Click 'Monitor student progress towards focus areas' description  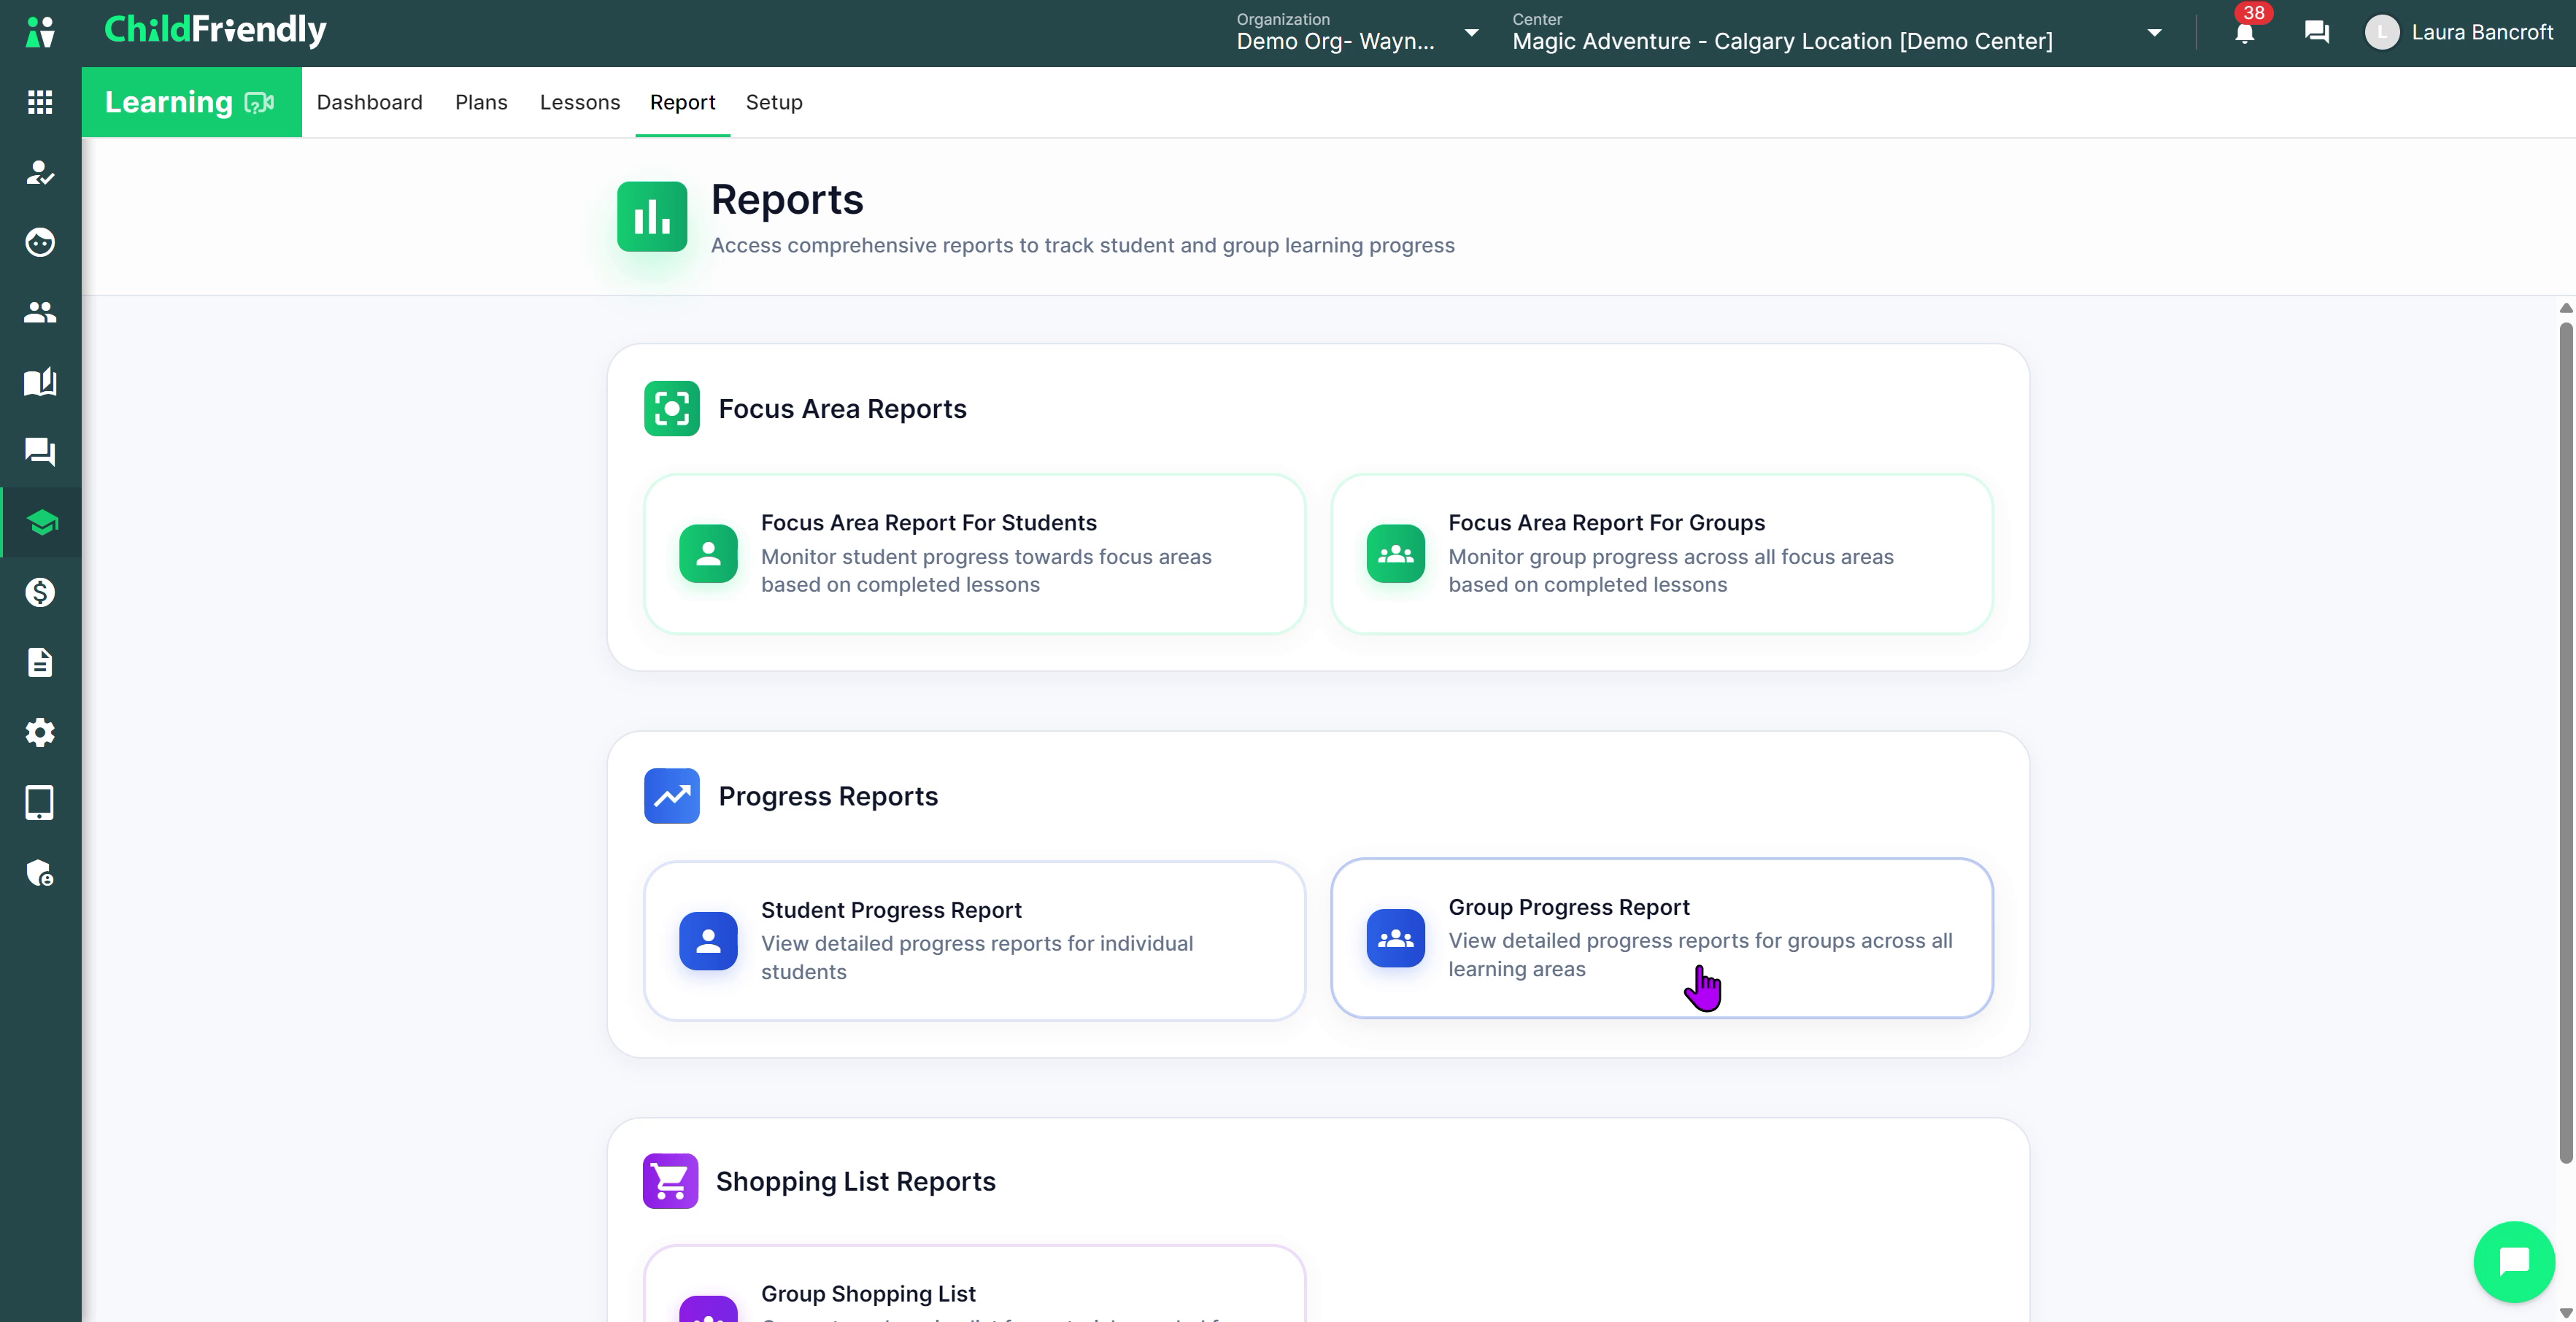pyautogui.click(x=986, y=570)
